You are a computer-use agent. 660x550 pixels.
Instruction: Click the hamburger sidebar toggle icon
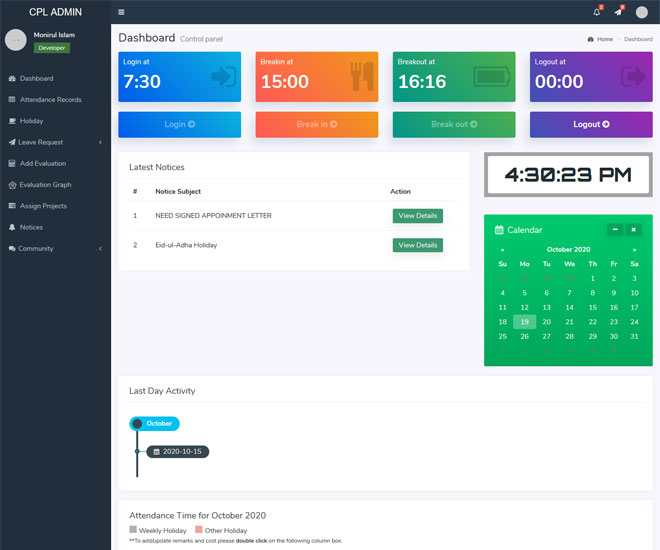[x=121, y=12]
